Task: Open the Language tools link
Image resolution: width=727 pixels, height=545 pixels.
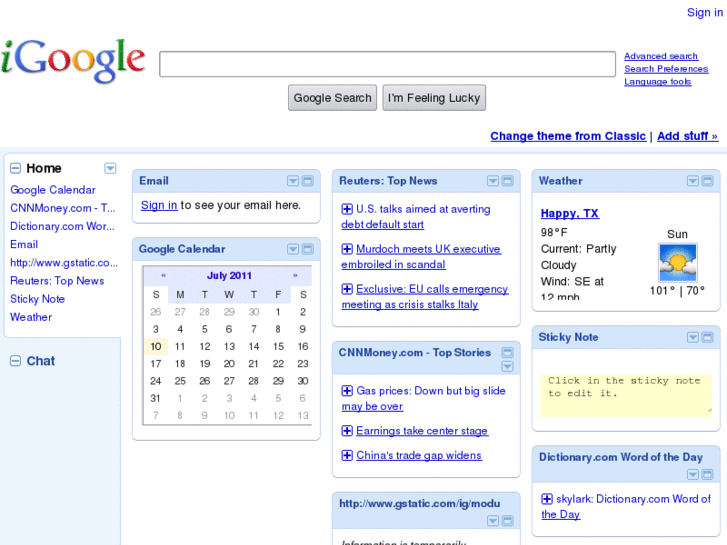Action: click(x=657, y=82)
